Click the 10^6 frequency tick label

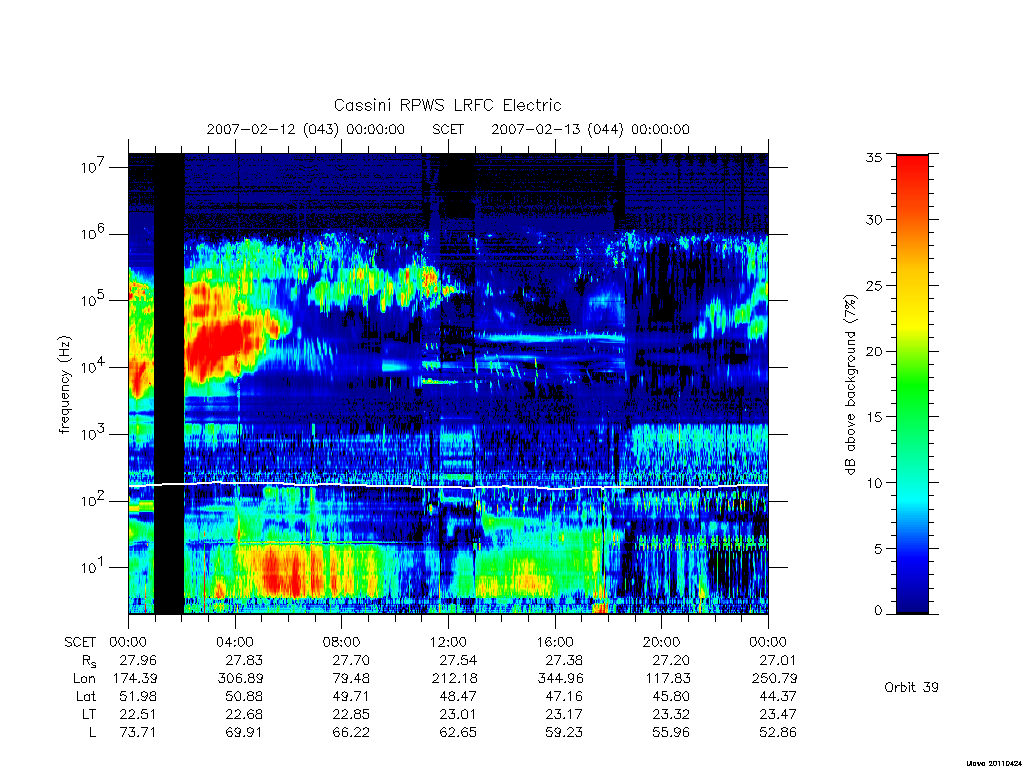pos(93,233)
